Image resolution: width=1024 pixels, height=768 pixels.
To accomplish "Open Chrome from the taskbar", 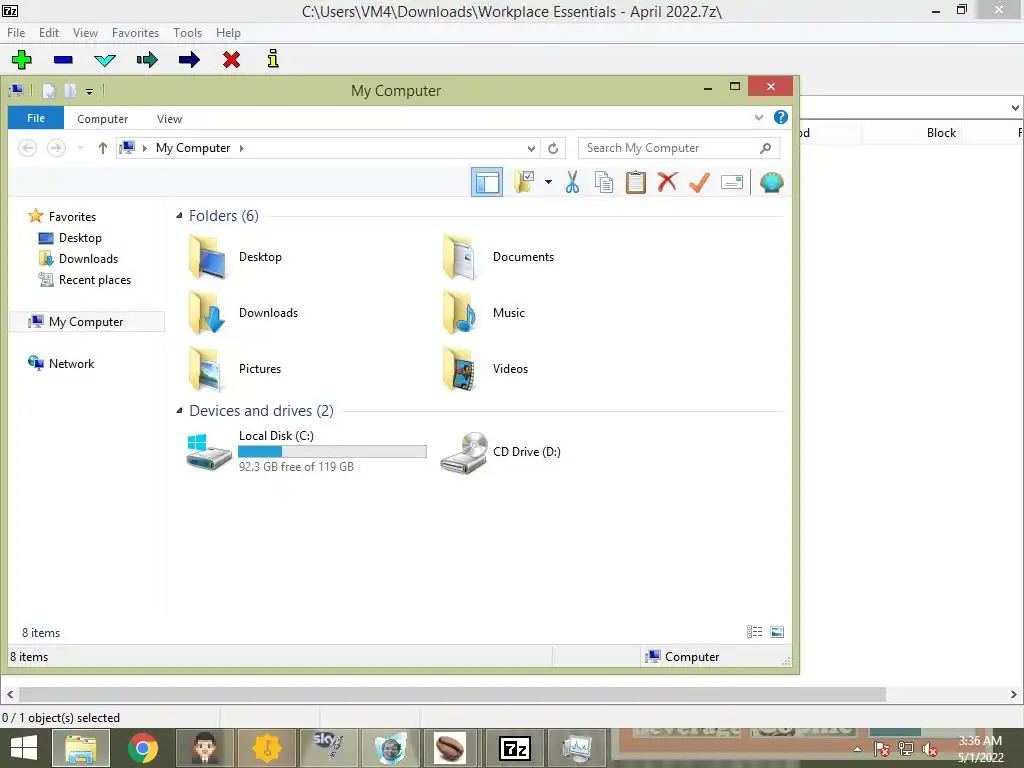I will click(x=143, y=748).
